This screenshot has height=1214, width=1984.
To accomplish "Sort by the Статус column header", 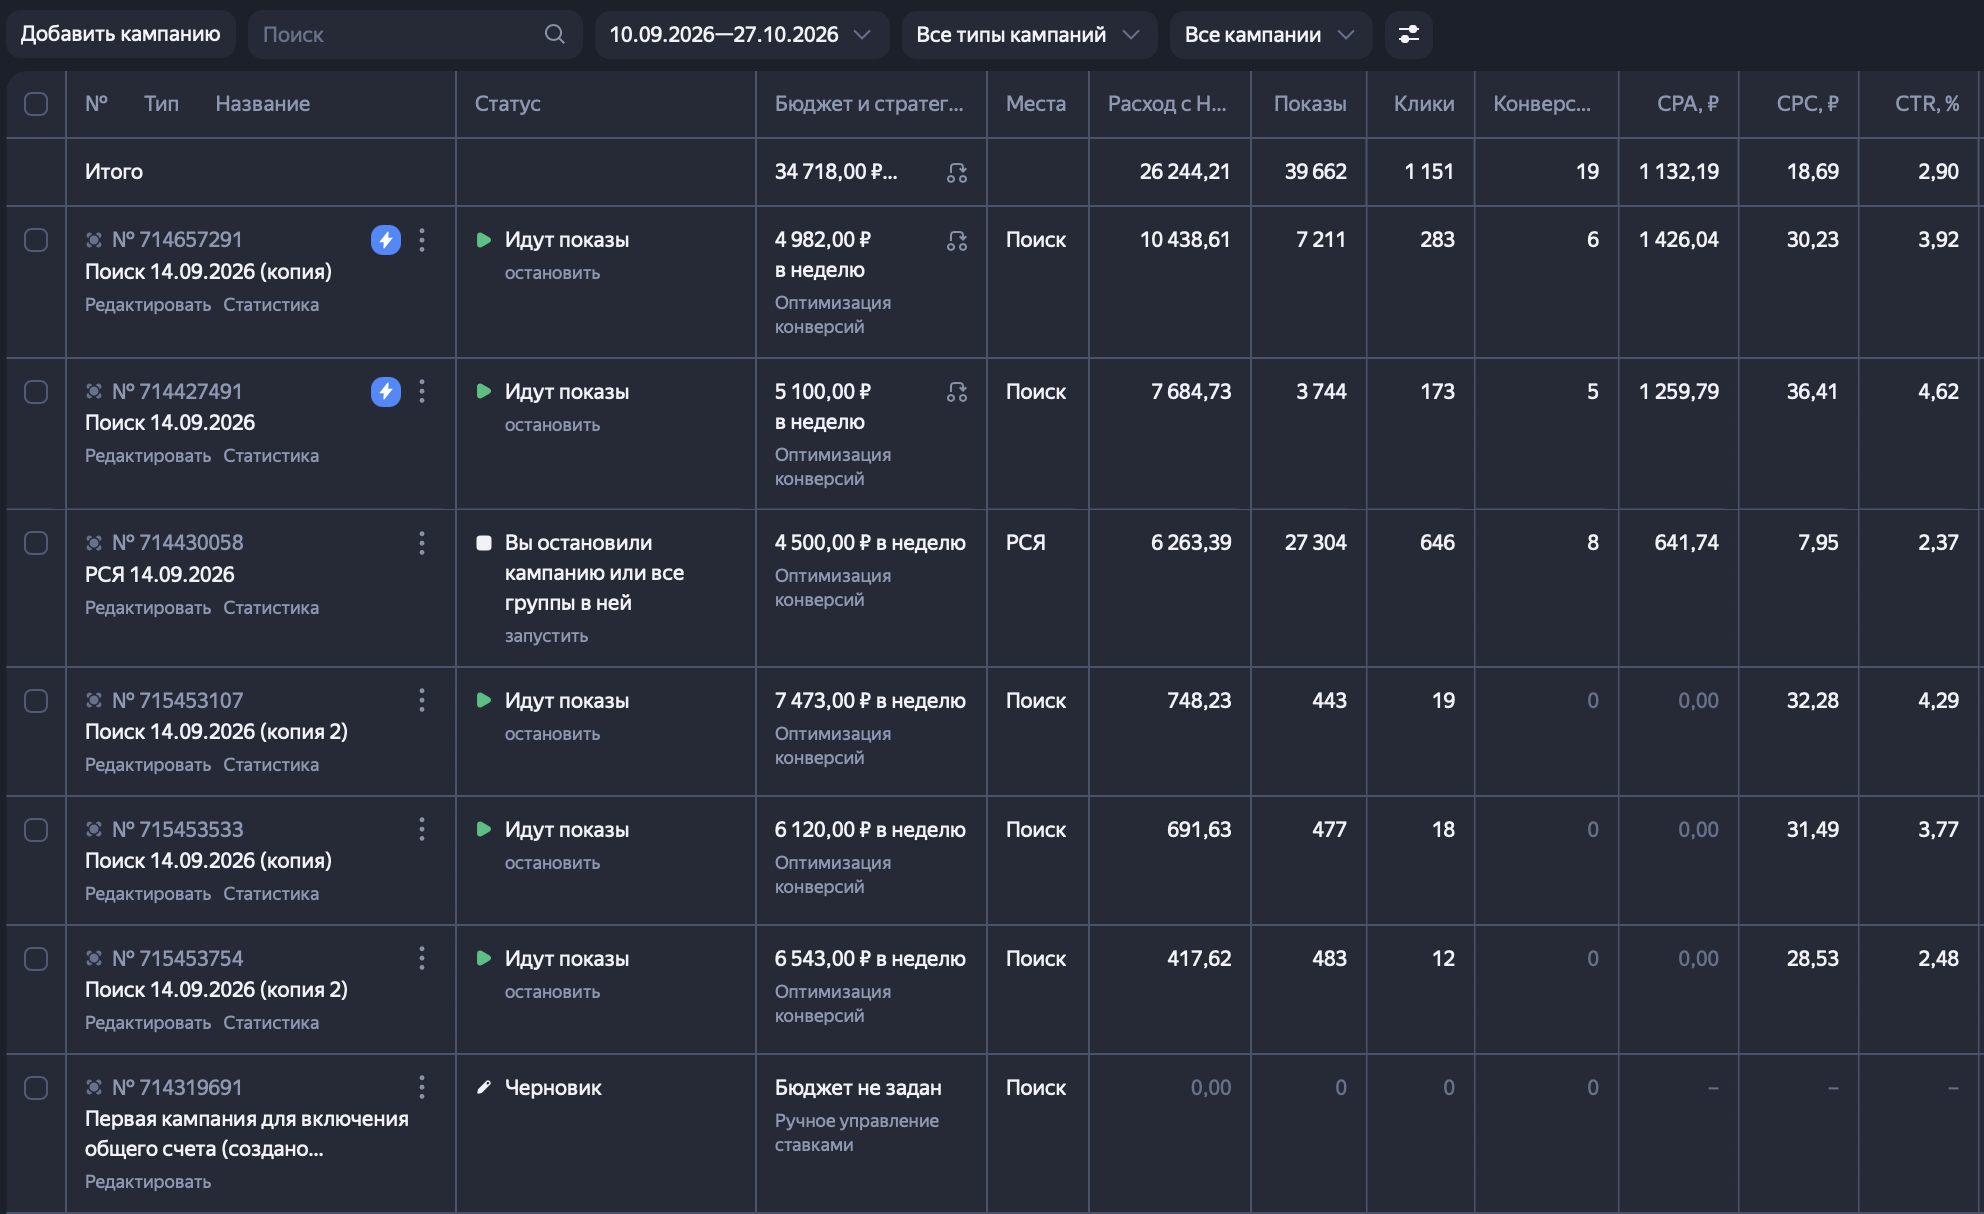I will [508, 104].
